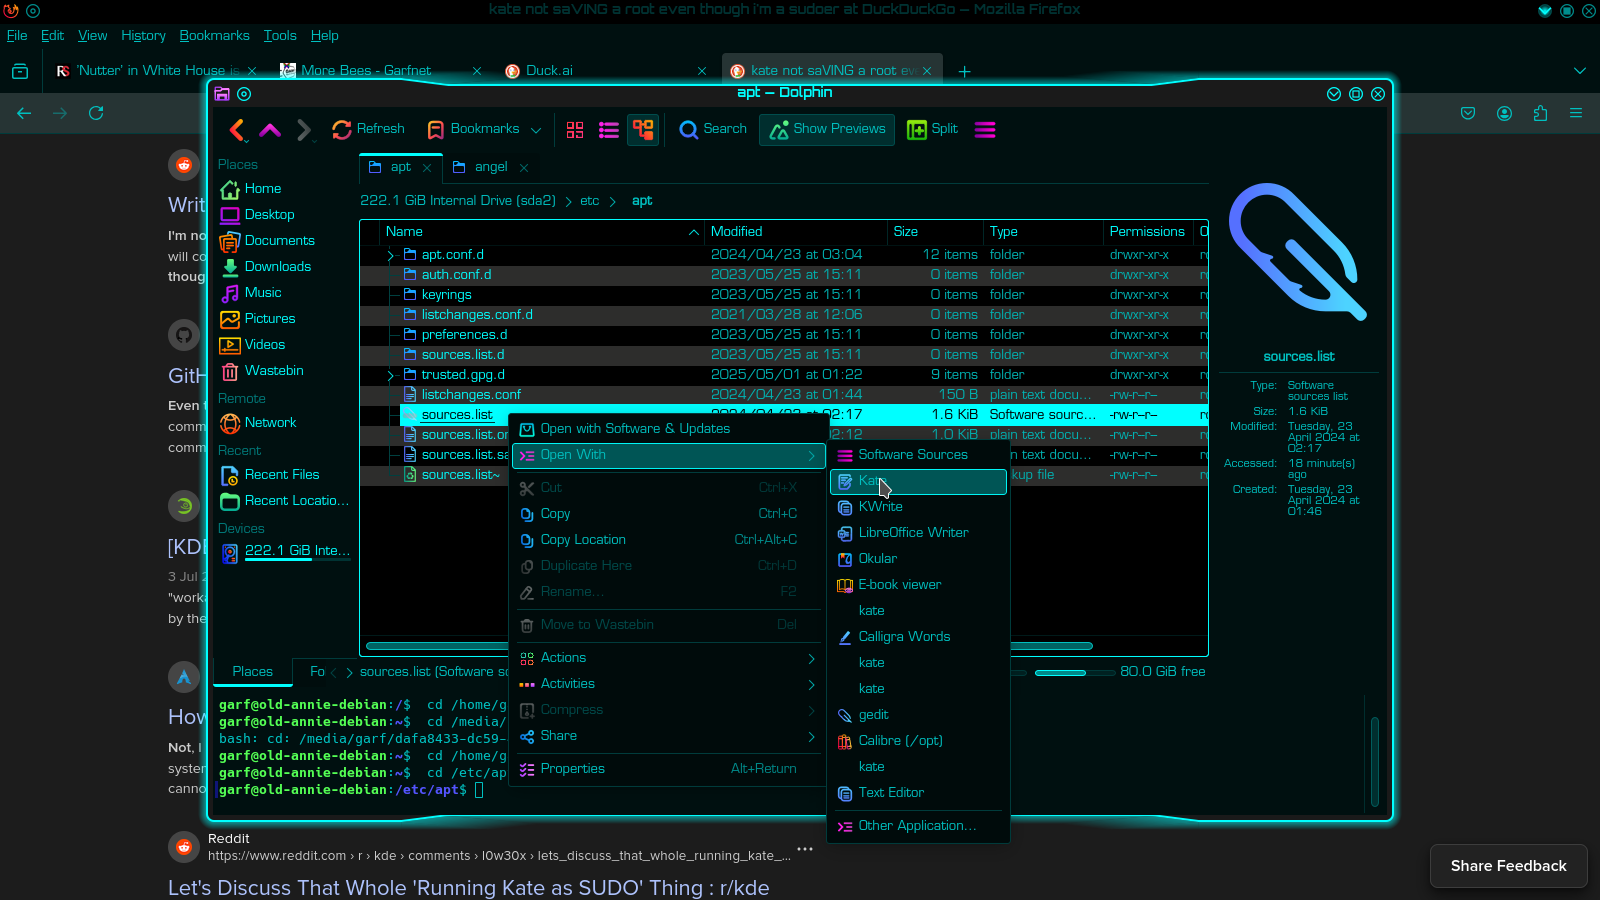The height and width of the screenshot is (900, 1600).
Task: Open Dolphin hamburger menu
Action: 985,130
